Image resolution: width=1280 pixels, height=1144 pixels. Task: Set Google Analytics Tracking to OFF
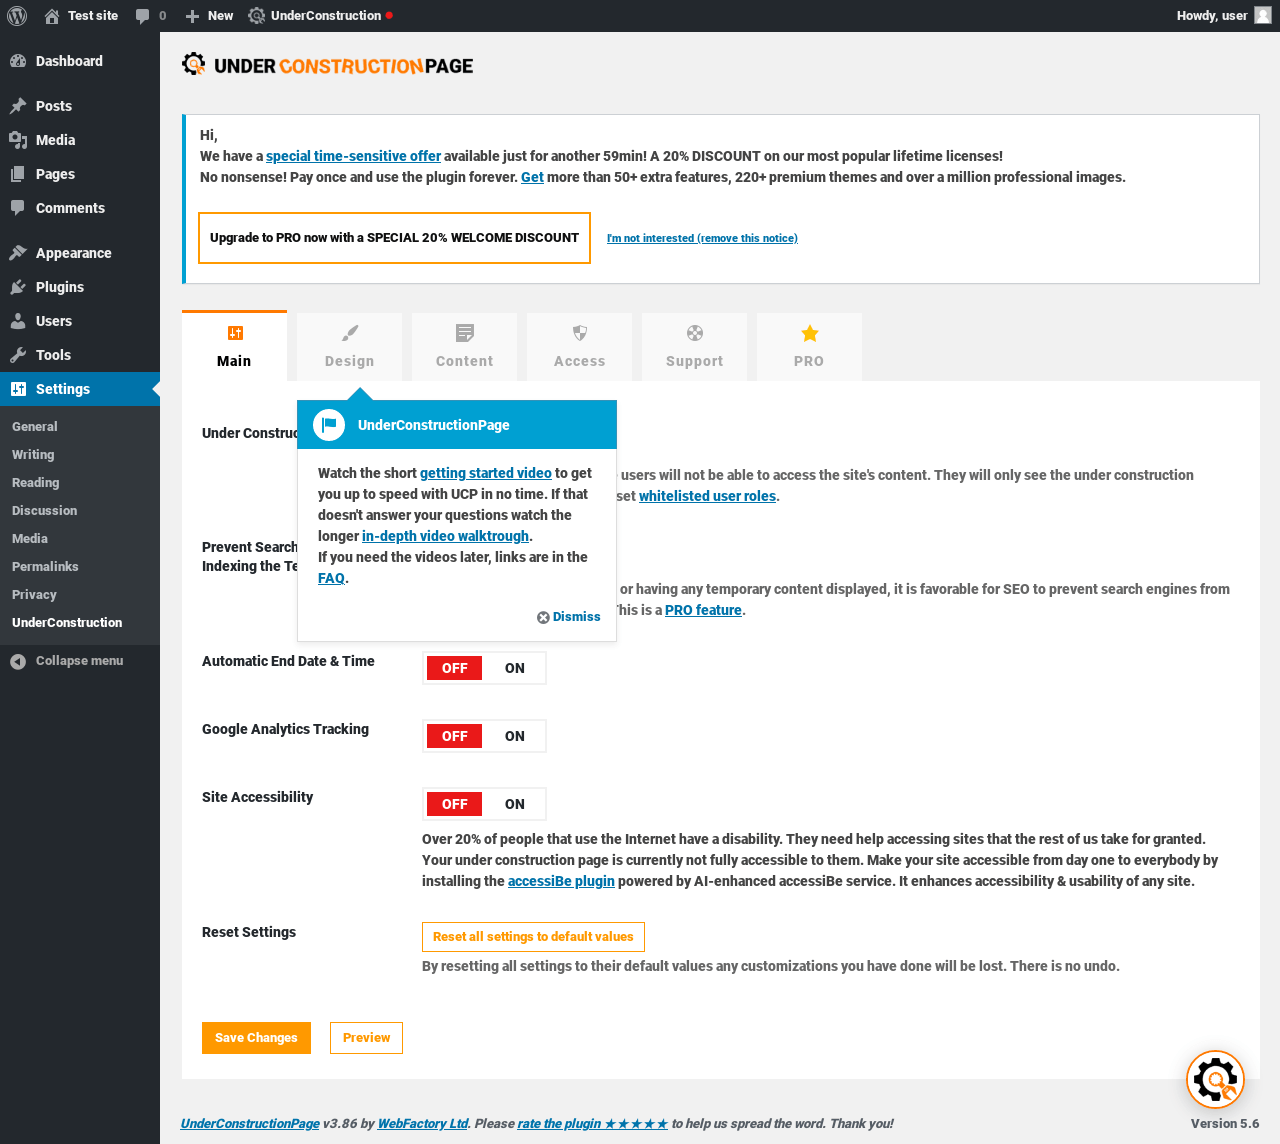tap(455, 736)
